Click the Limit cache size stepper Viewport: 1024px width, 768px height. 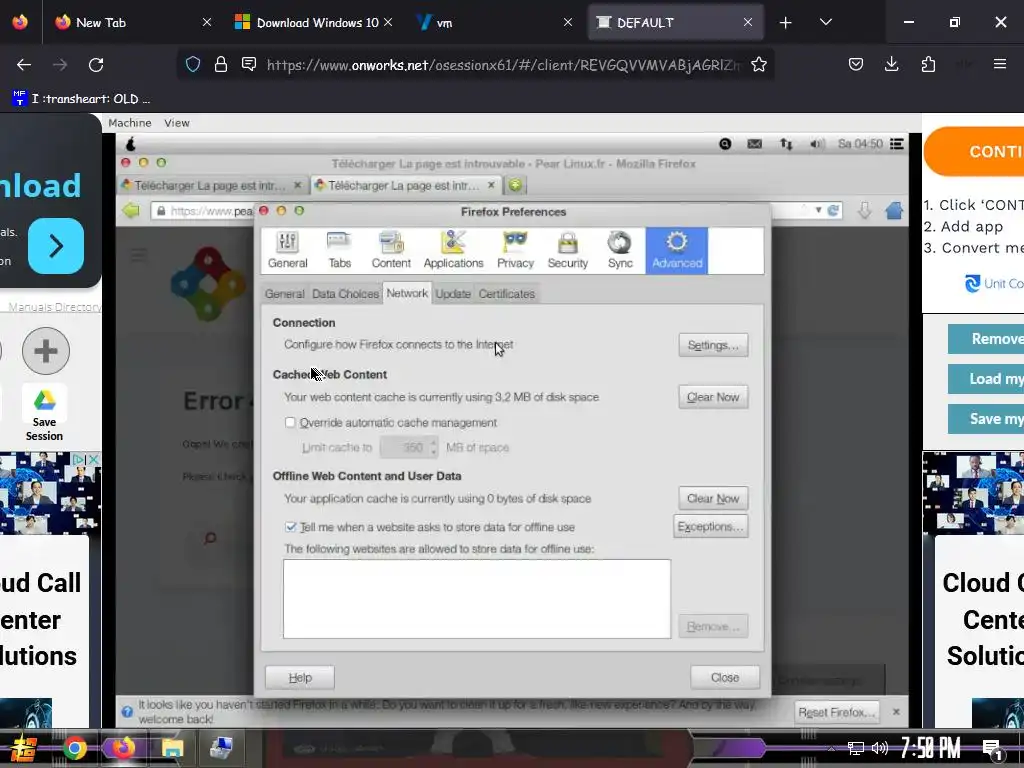click(433, 447)
